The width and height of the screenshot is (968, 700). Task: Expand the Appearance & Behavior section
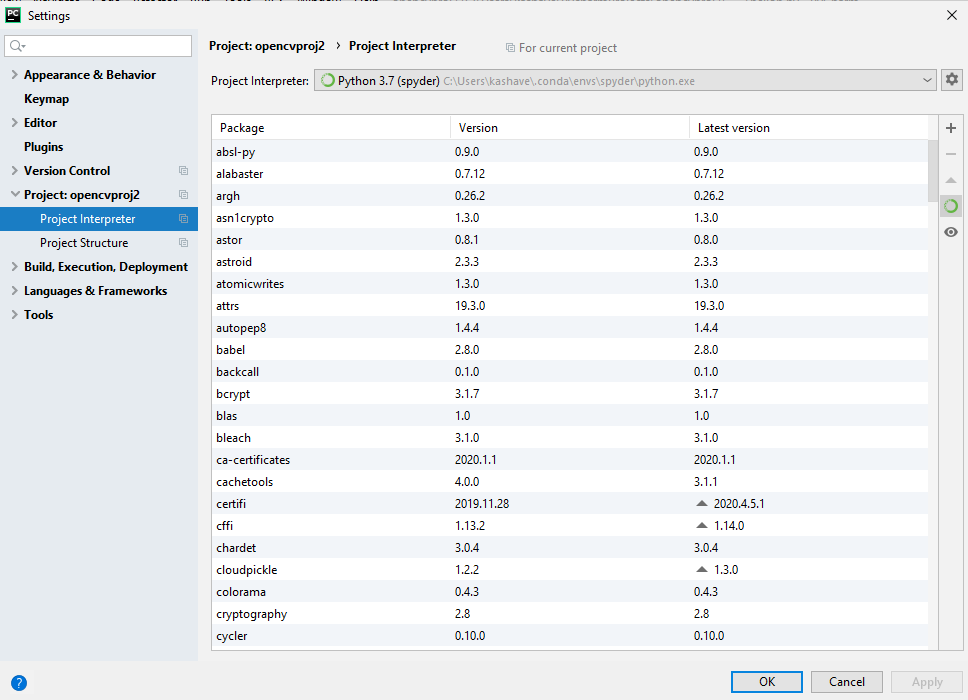14,75
